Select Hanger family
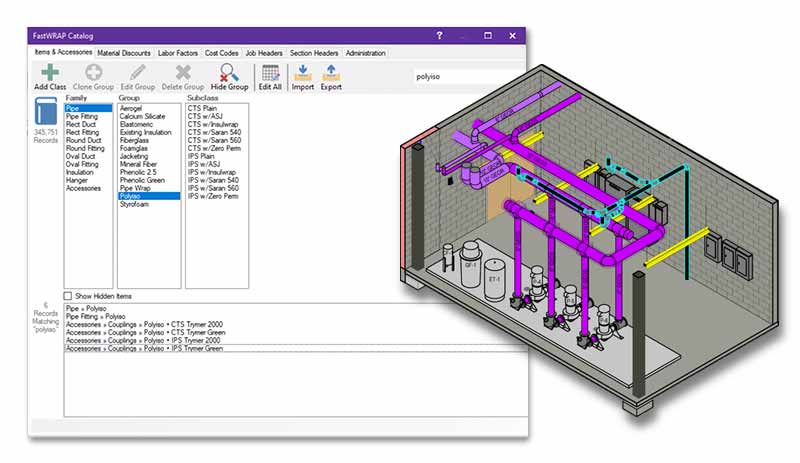The image size is (800, 463). click(88, 180)
